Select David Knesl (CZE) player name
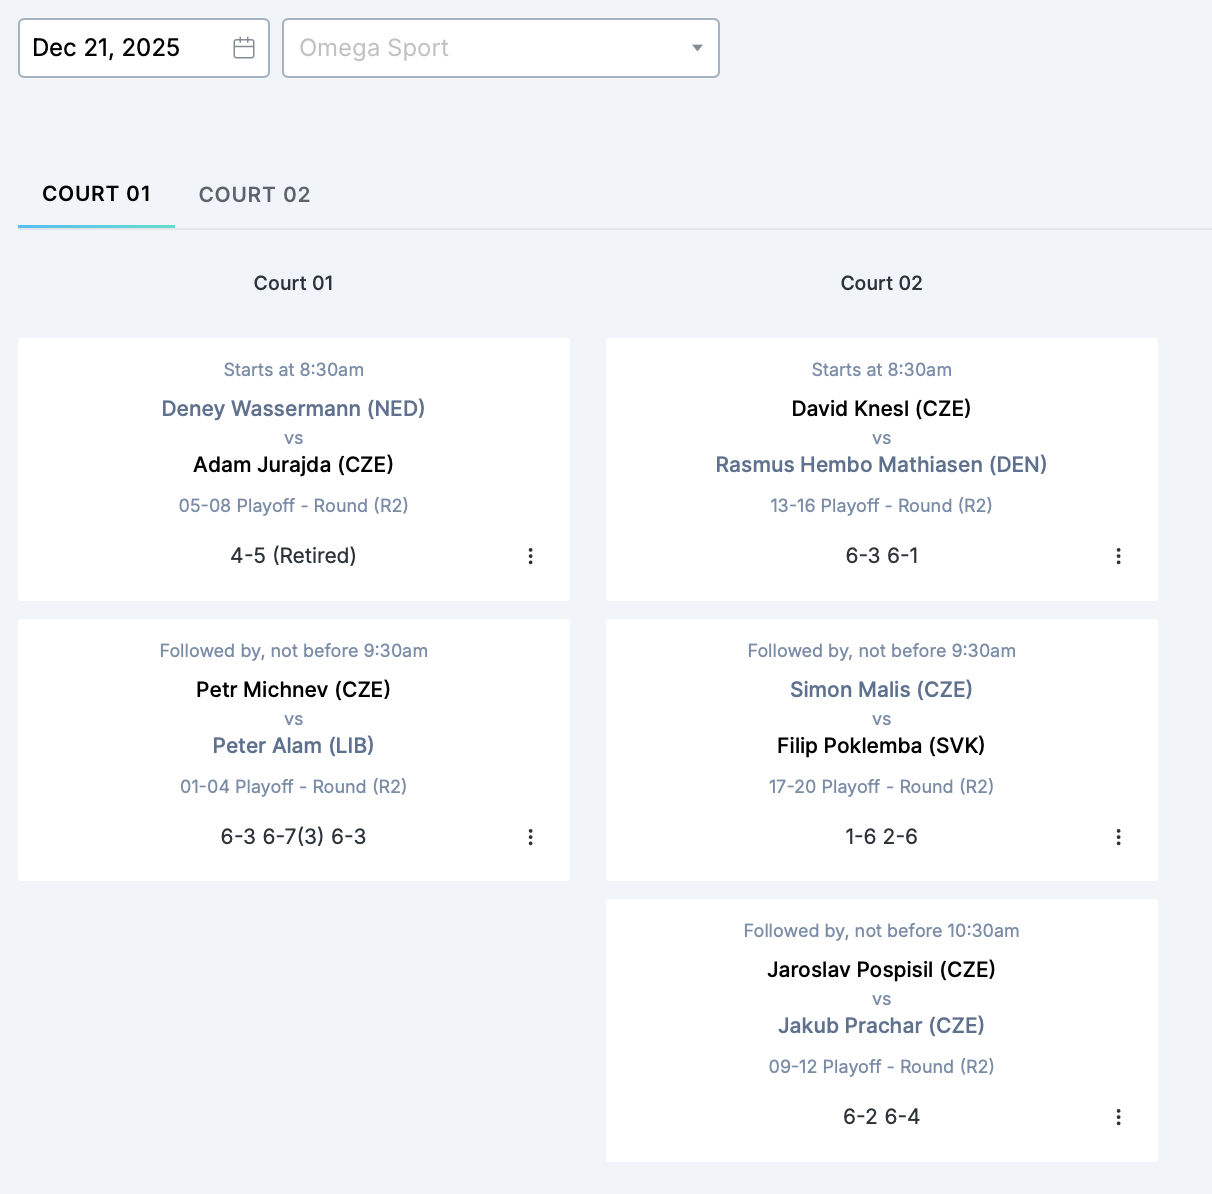 881,408
